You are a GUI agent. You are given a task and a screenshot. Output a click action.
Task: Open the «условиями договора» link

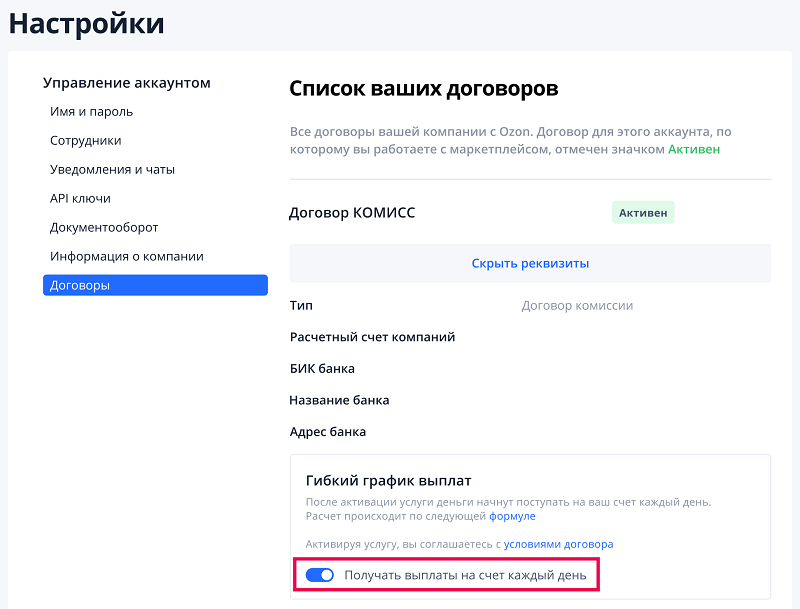click(558, 545)
